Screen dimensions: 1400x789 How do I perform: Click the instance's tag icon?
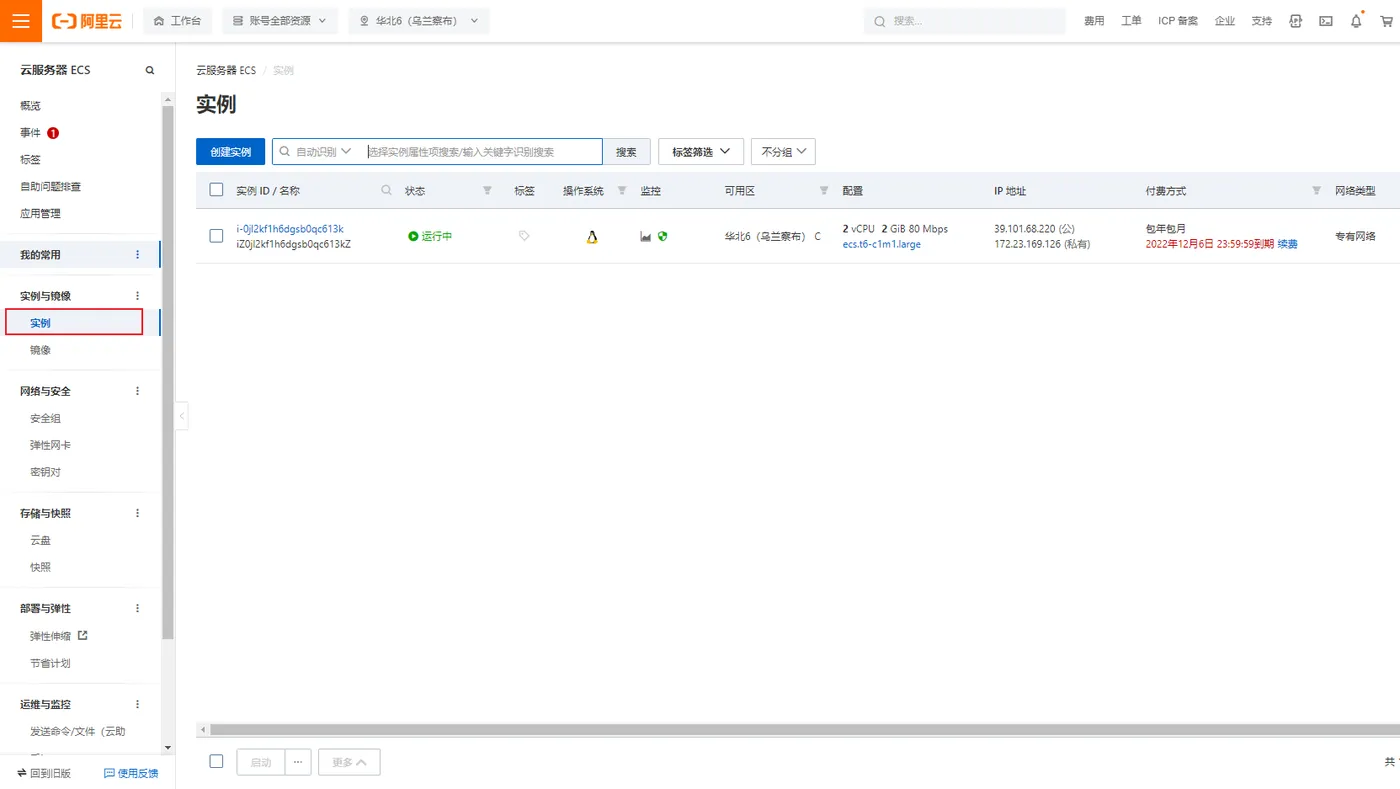tap(524, 236)
